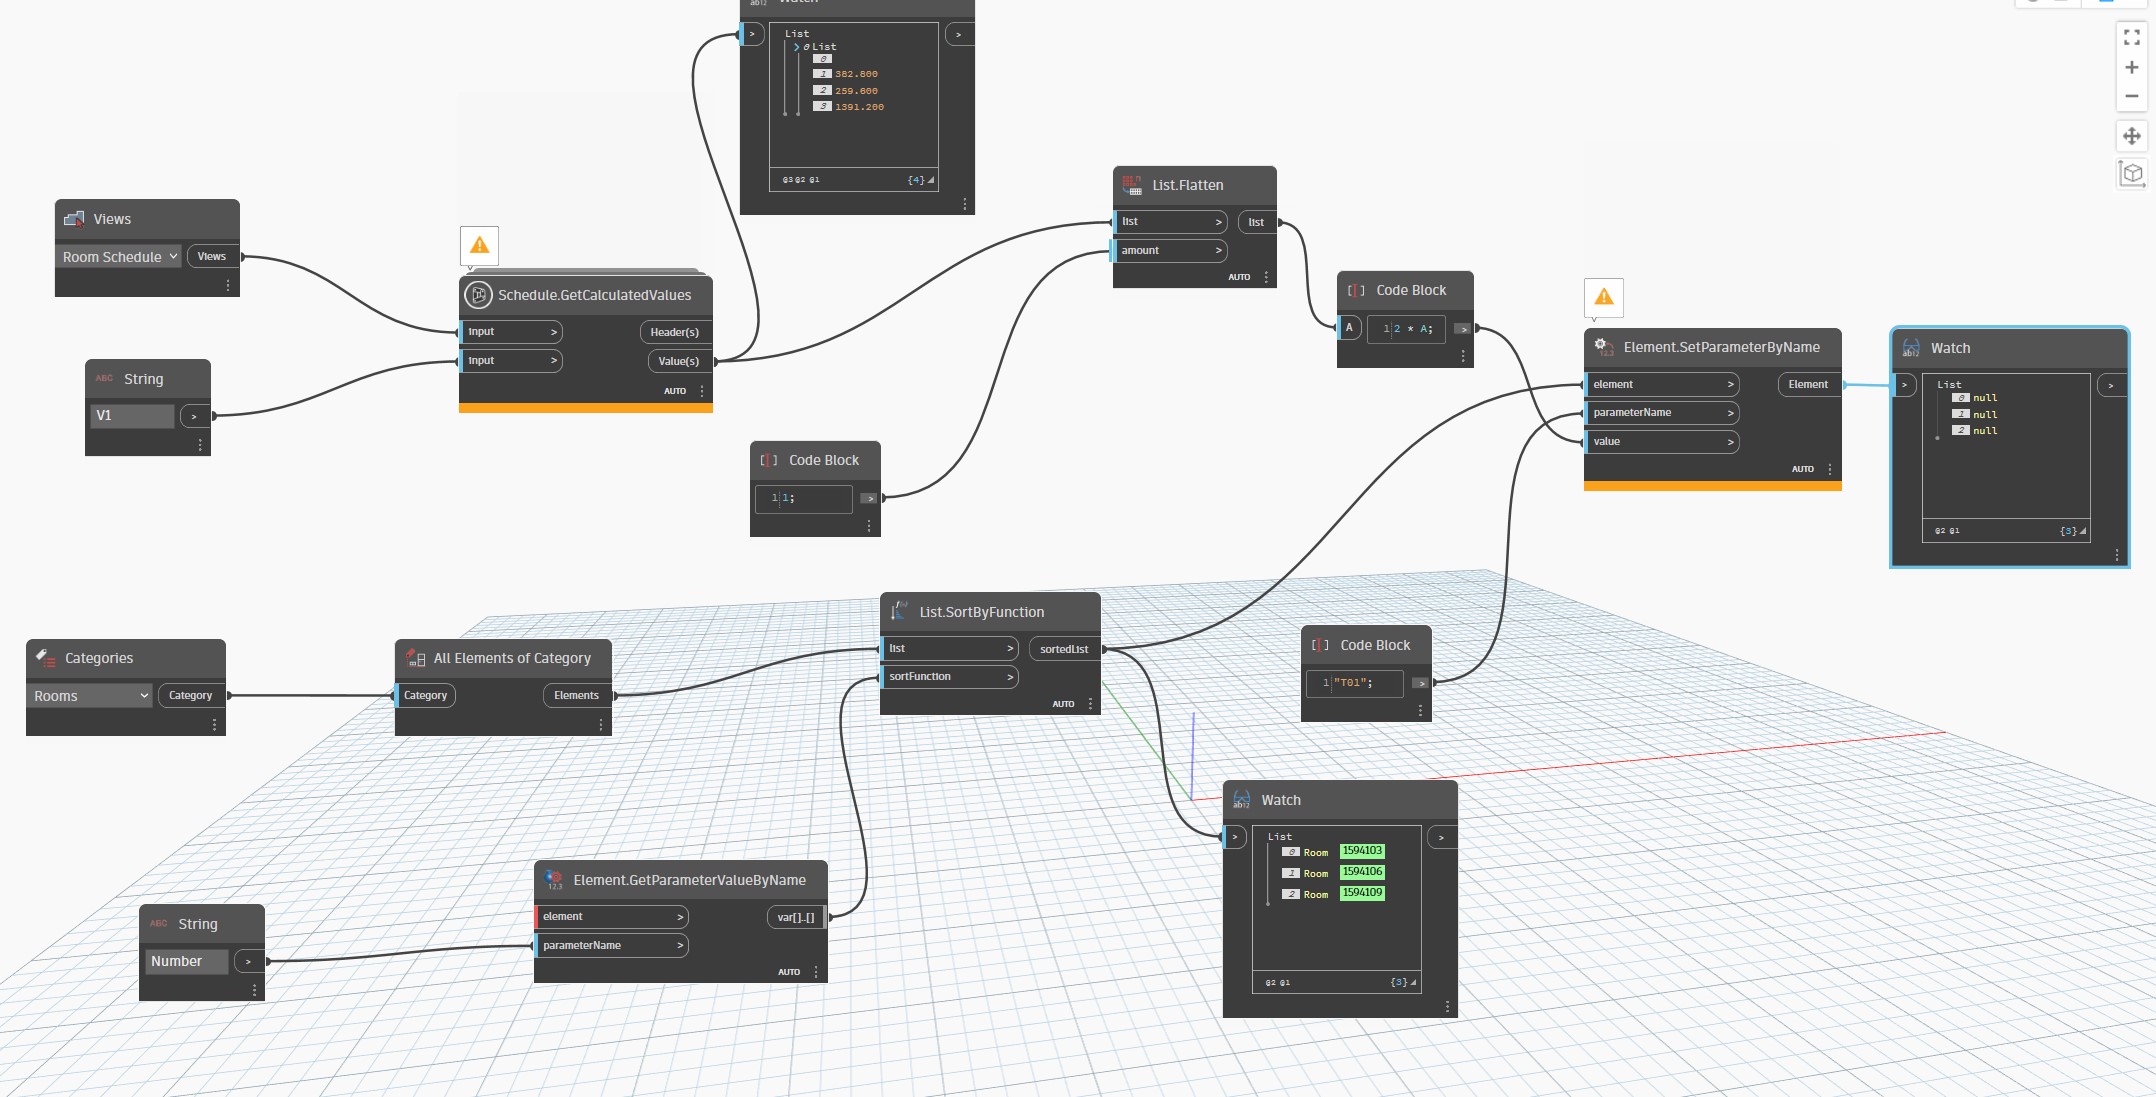
Task: Click the var[]..[] output port
Action: click(796, 917)
